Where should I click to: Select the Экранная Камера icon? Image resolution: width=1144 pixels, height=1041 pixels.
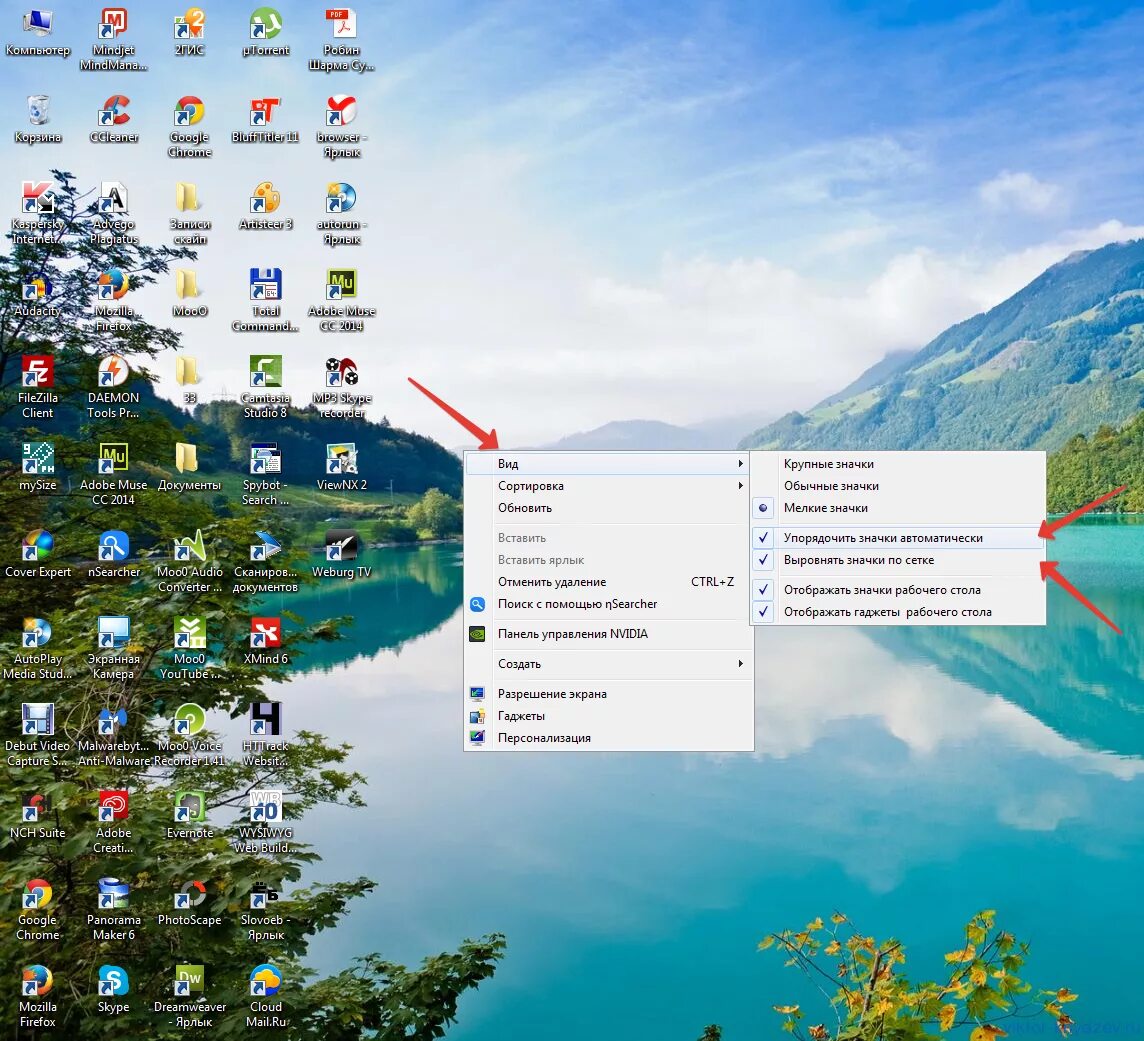pos(113,648)
